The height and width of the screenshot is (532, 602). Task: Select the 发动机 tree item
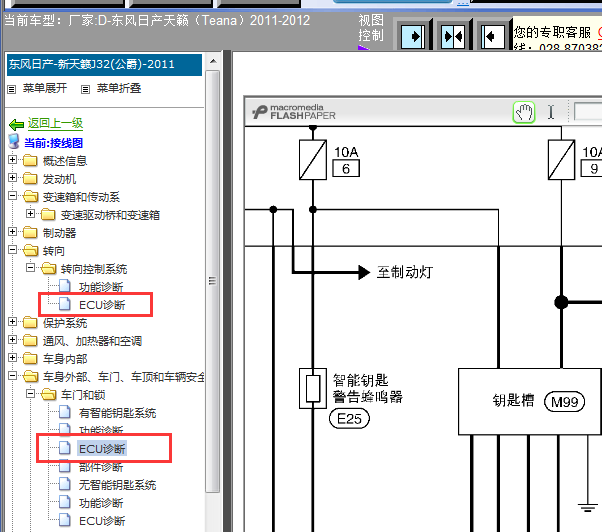click(59, 179)
